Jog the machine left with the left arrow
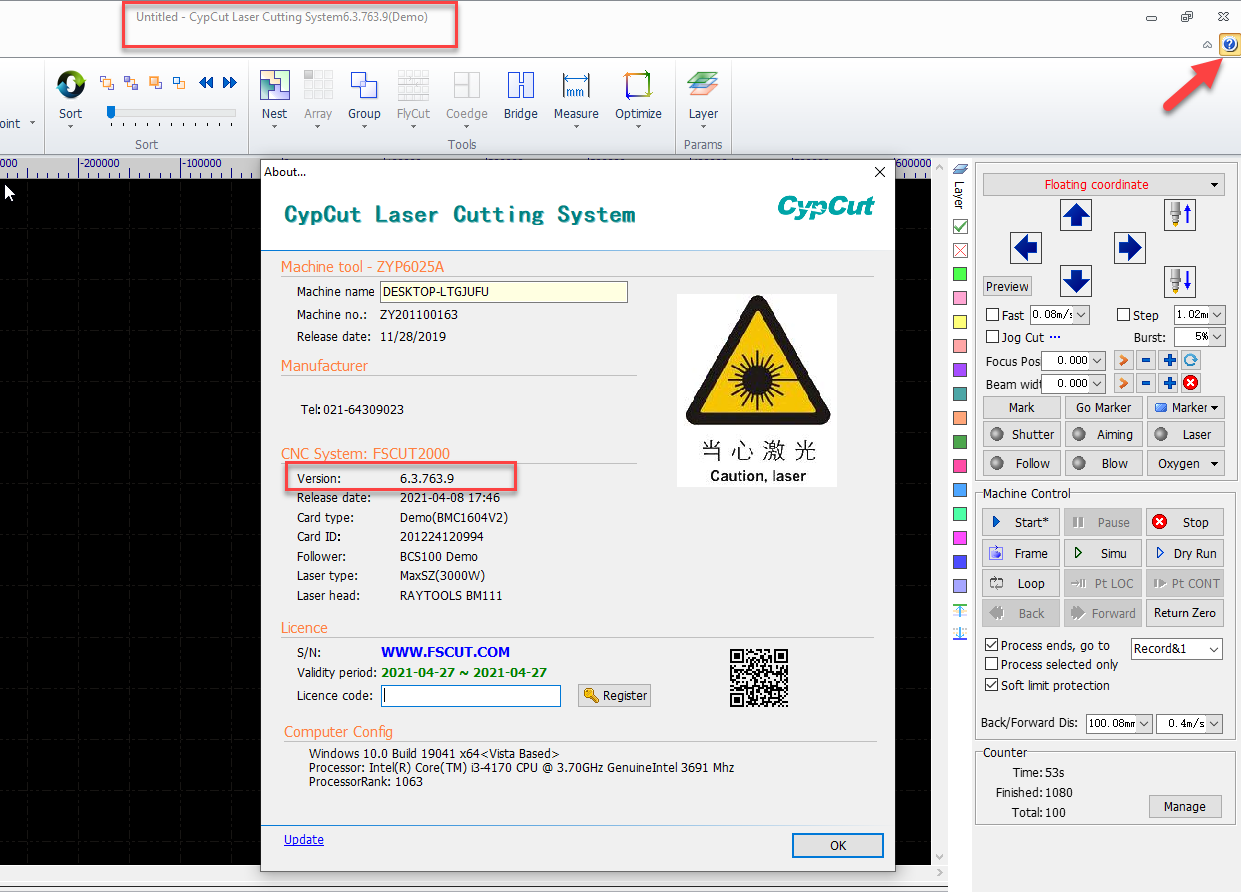Viewport: 1241px width, 892px height. click(x=1026, y=247)
